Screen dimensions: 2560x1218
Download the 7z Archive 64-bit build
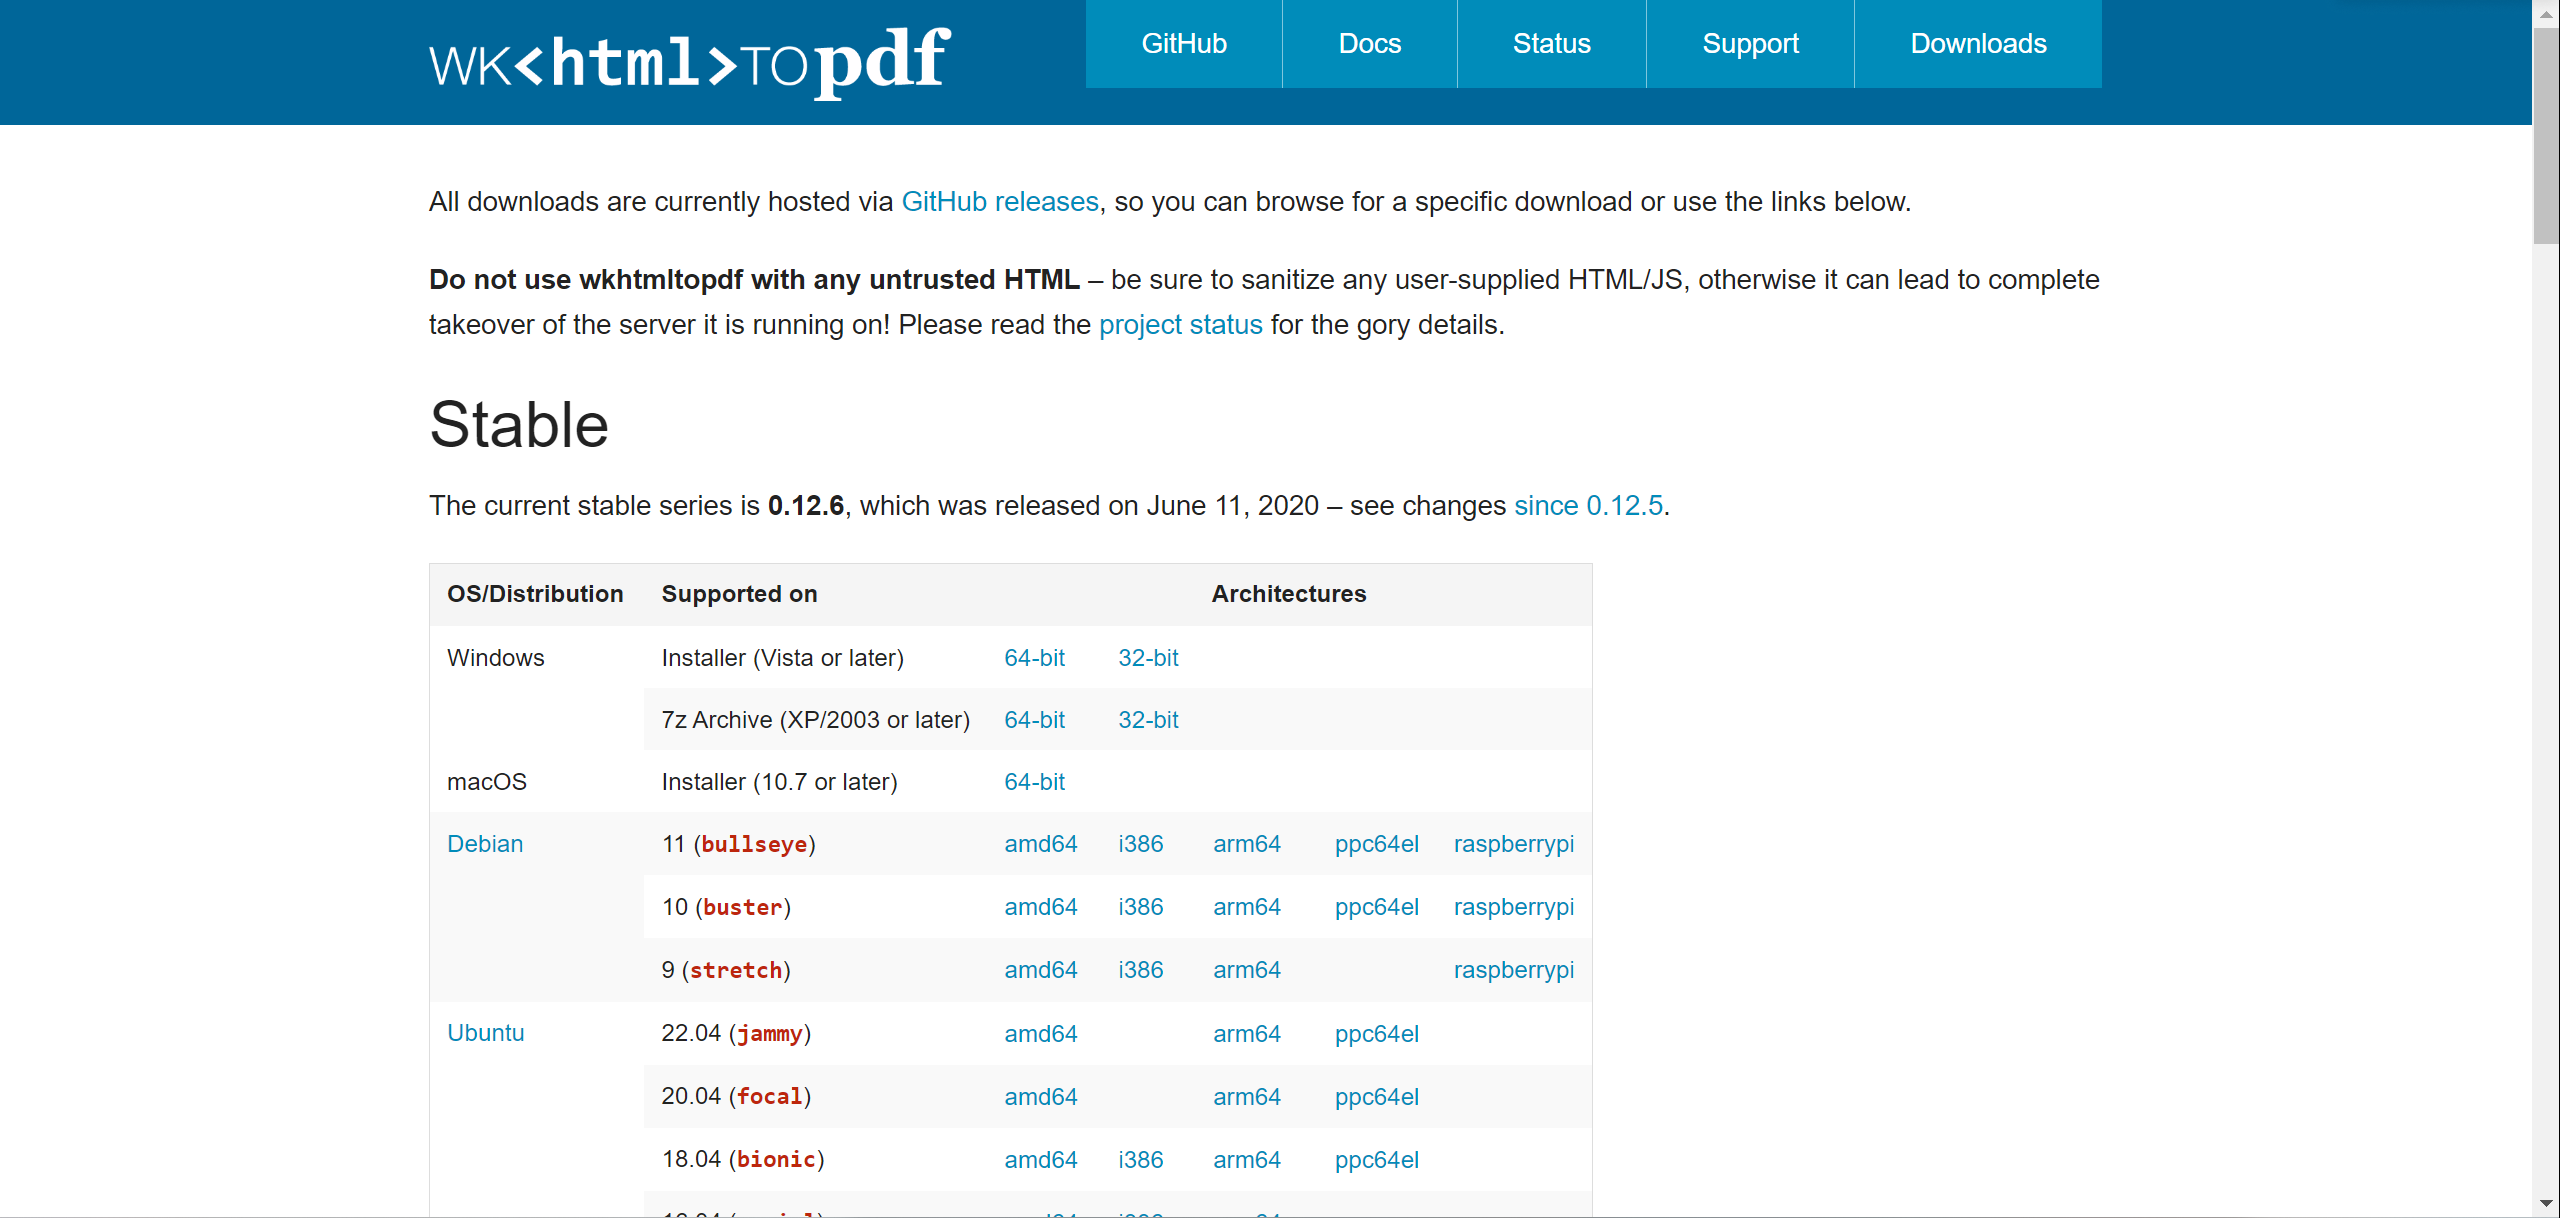coord(1034,719)
